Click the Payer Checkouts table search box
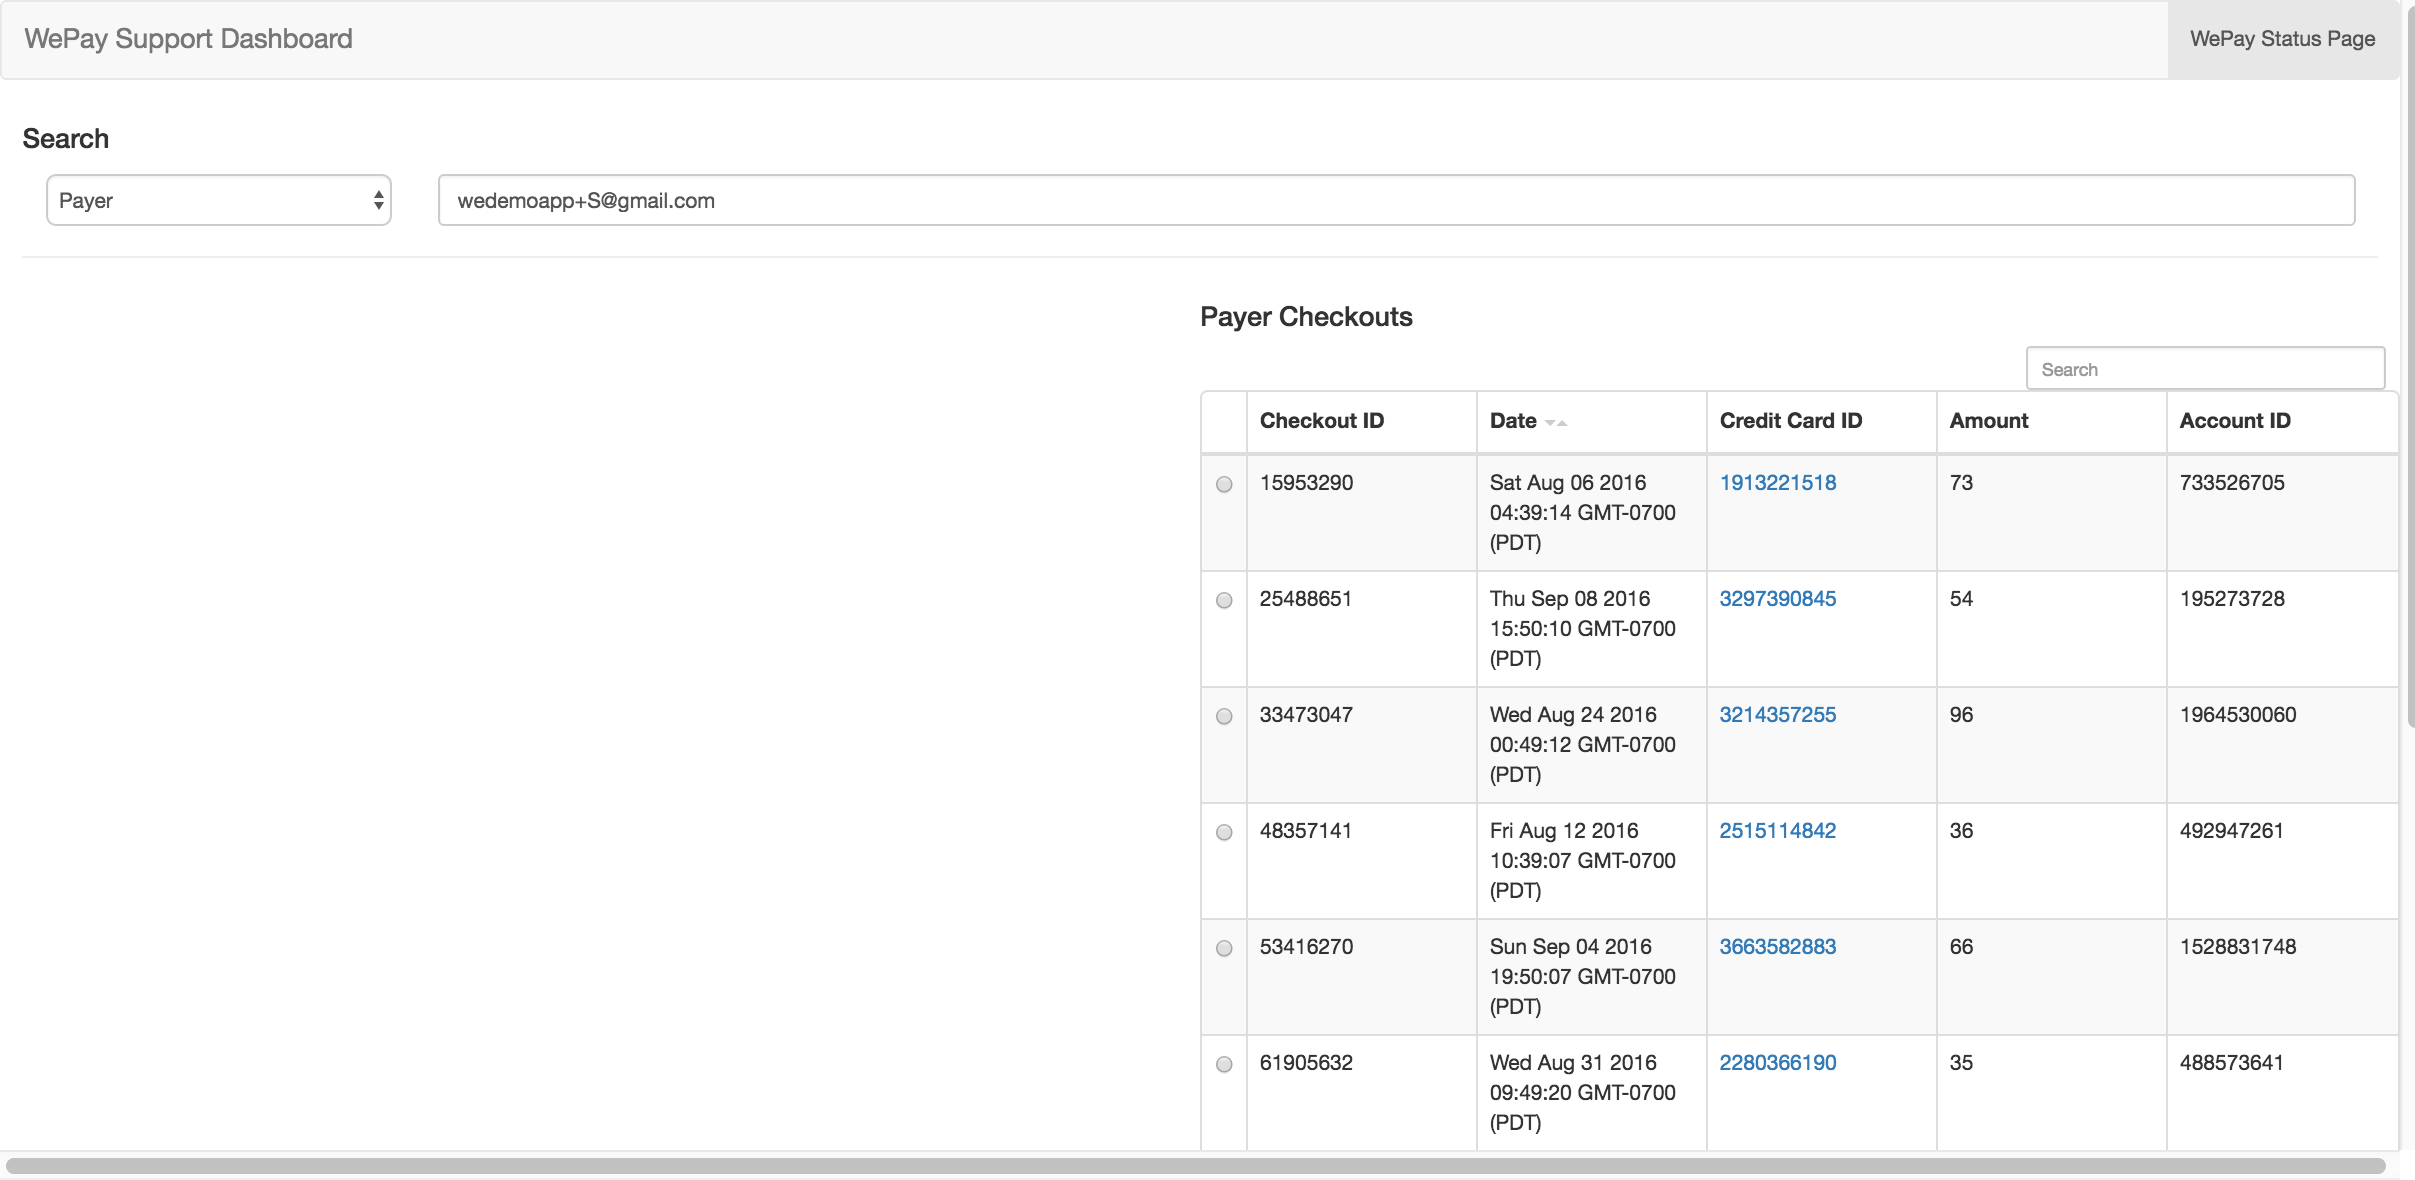2415x1180 pixels. (x=2205, y=369)
